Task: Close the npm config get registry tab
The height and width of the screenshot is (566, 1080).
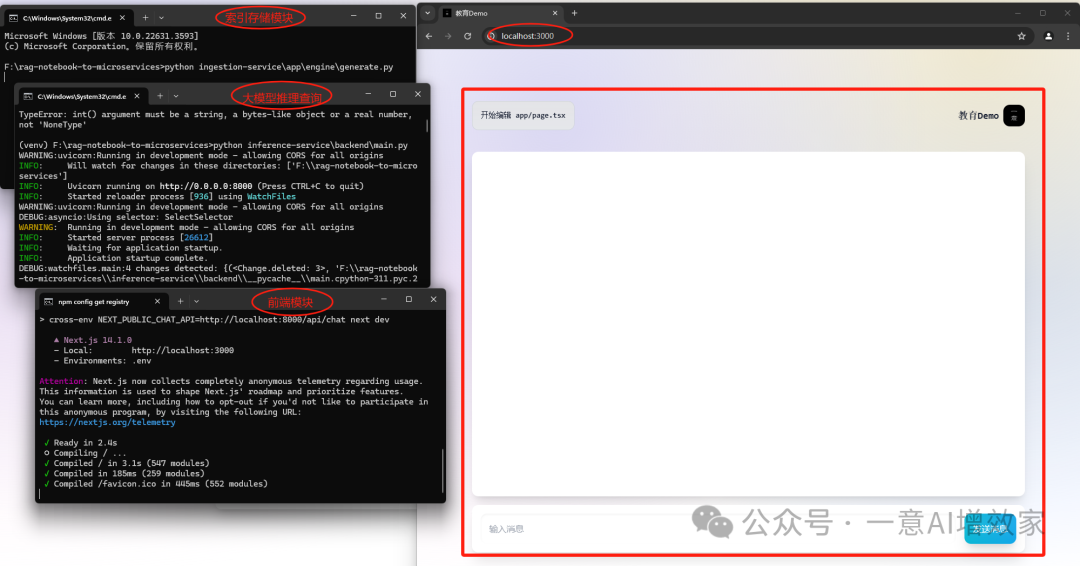Action: click(157, 302)
